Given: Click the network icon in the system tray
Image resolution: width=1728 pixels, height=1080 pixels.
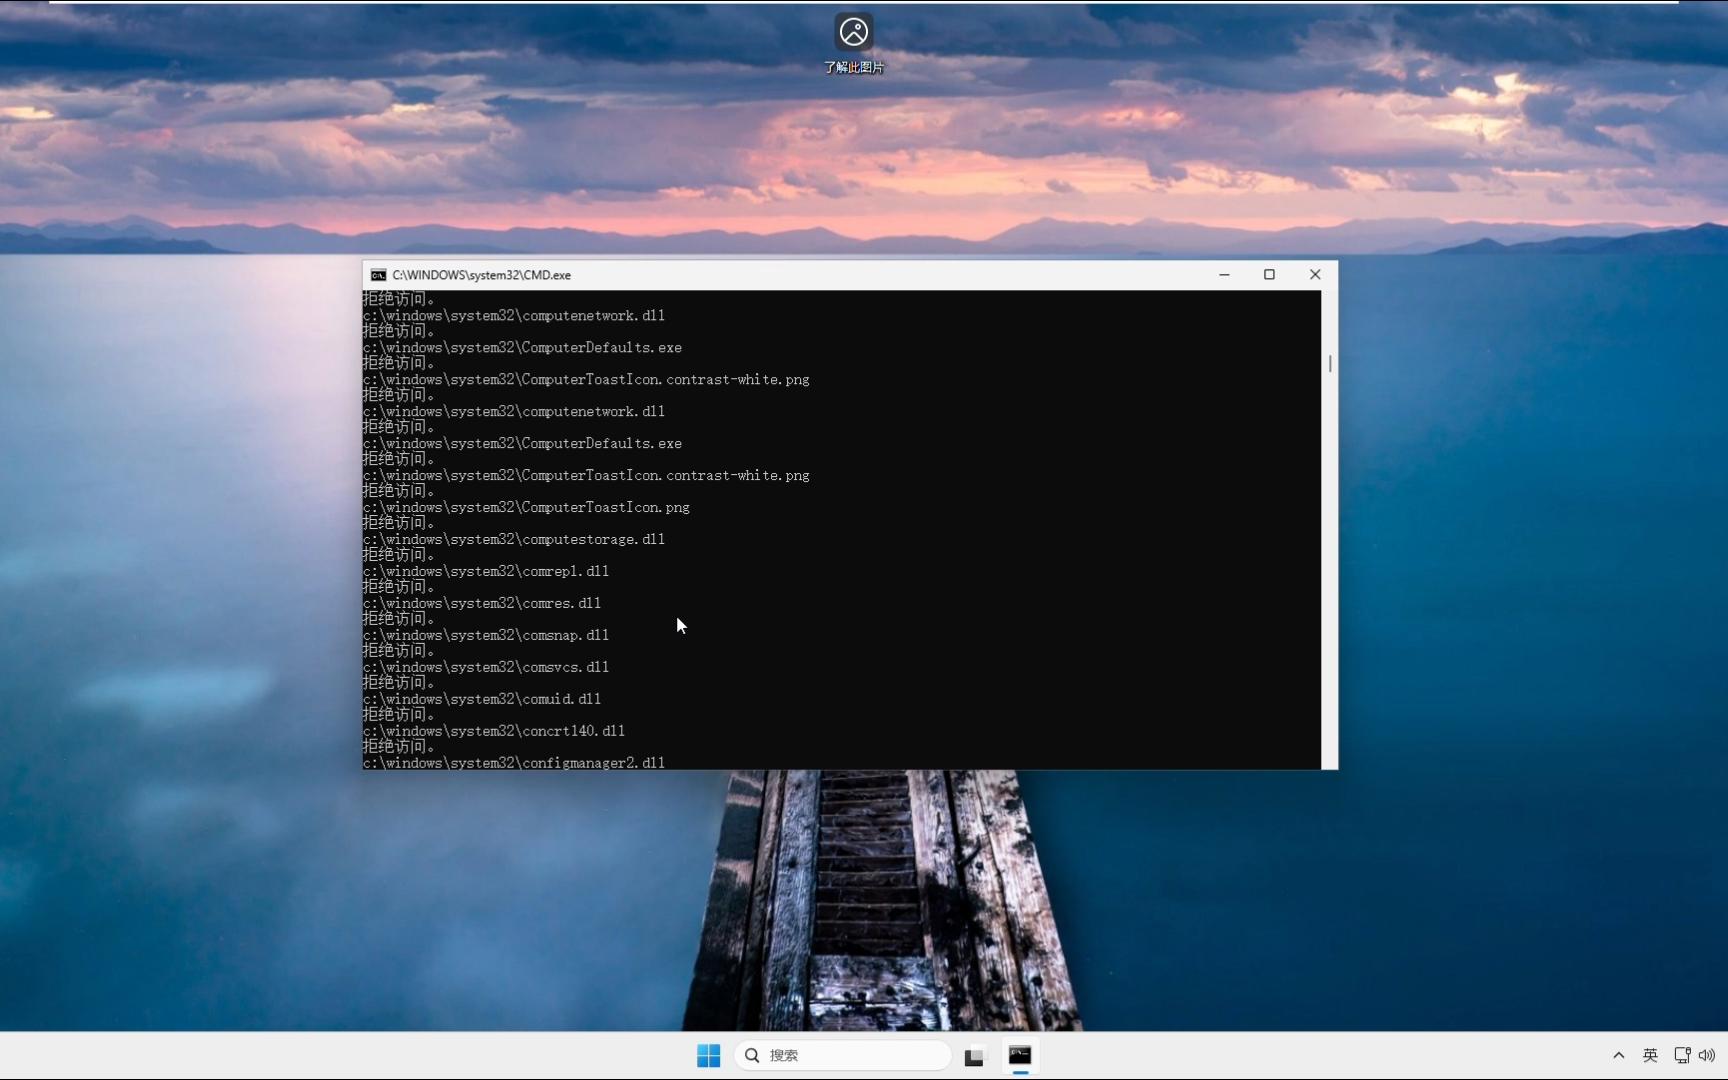Looking at the screenshot, I should [x=1681, y=1055].
